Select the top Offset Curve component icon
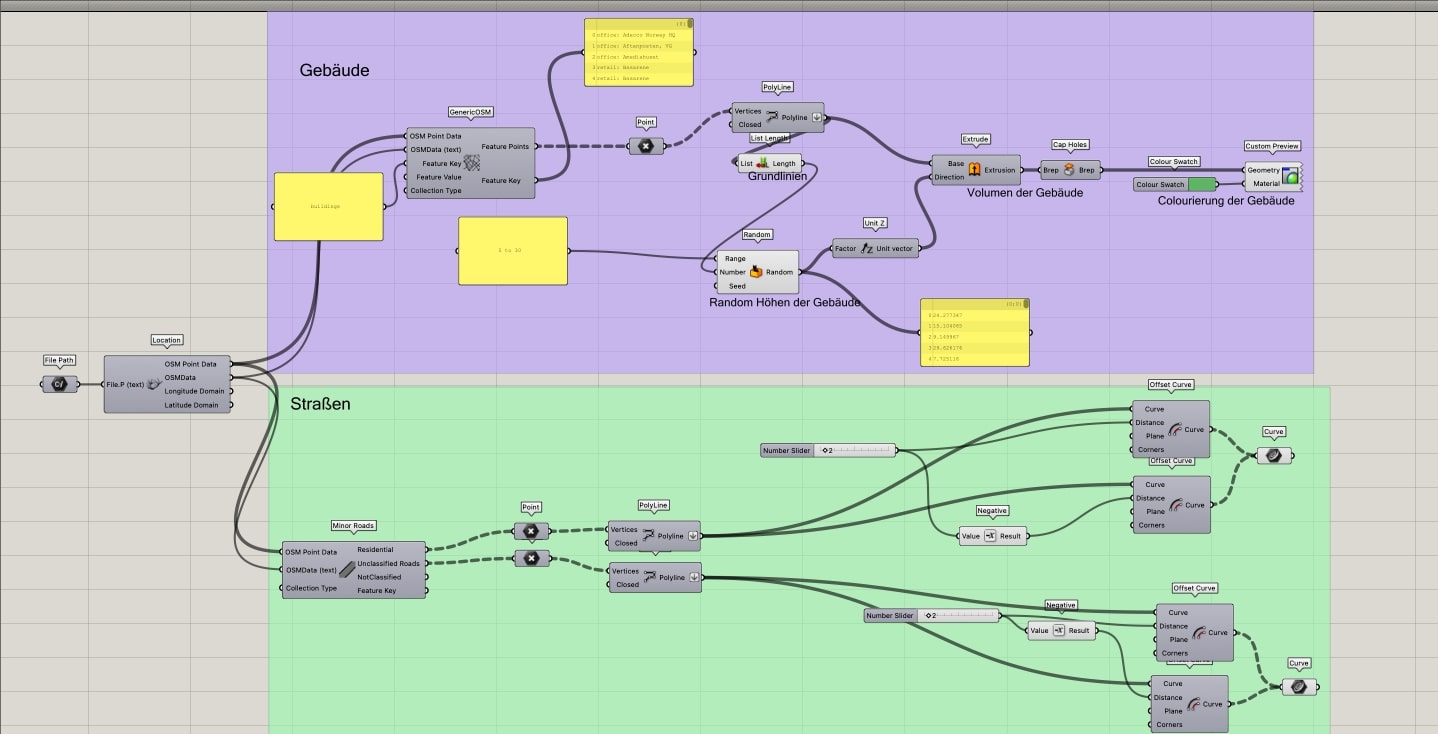Image resolution: width=1438 pixels, height=734 pixels. click(x=1173, y=428)
